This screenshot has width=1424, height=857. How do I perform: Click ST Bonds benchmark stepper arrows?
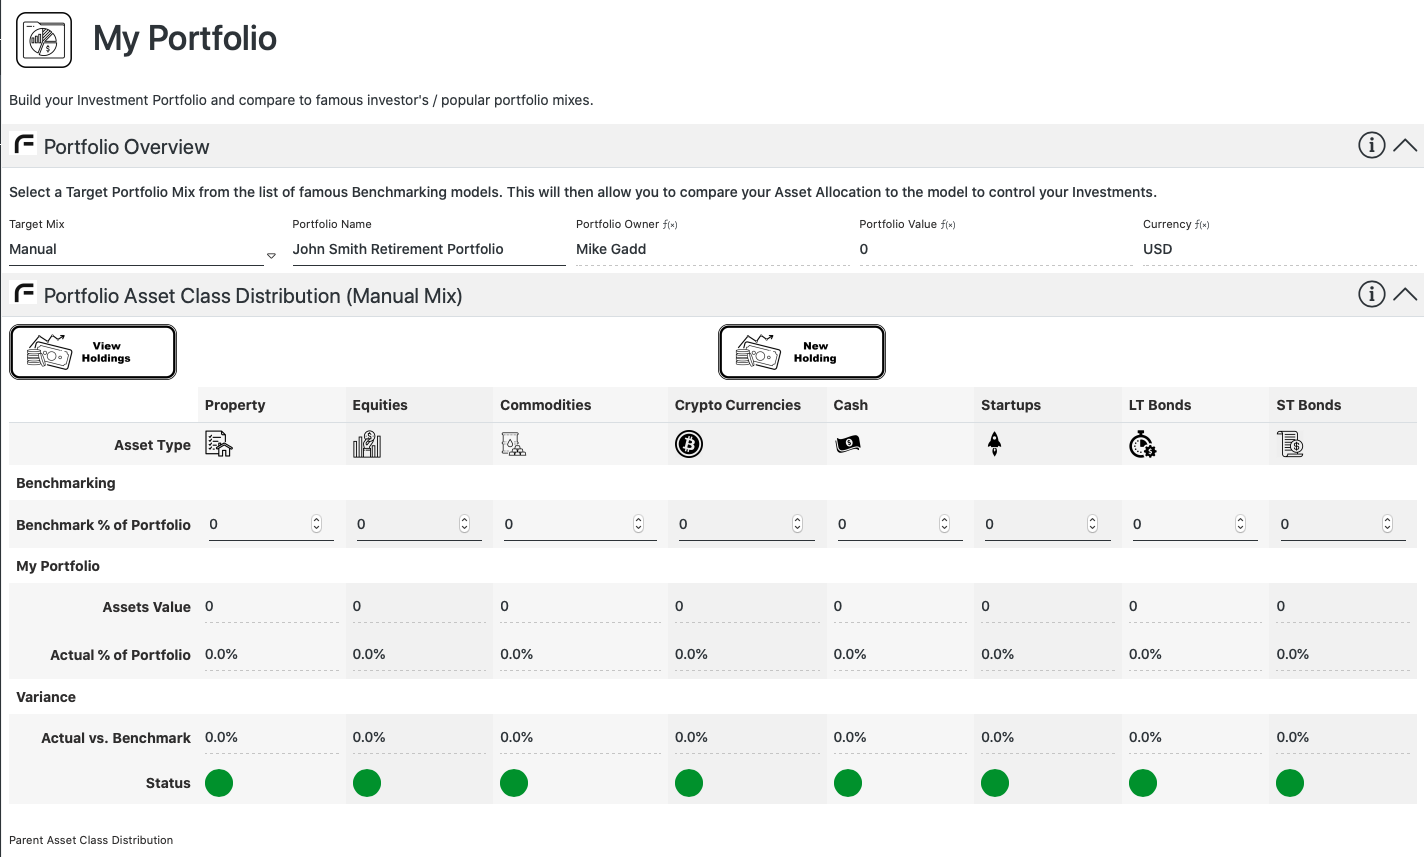coord(1388,524)
